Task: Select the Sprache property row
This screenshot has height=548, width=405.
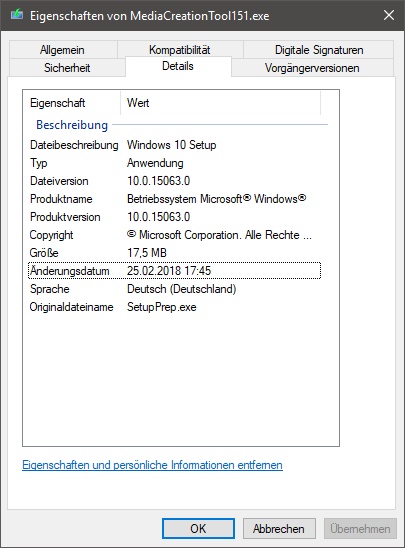Action: click(174, 289)
